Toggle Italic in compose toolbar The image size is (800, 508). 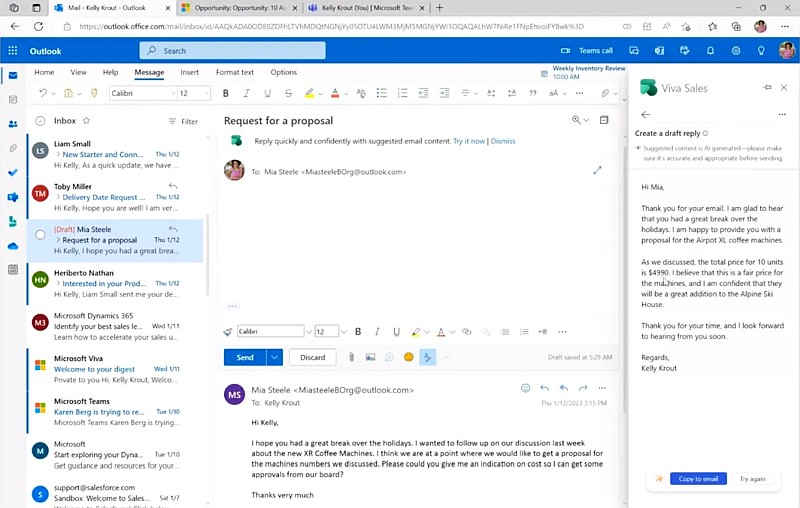pyautogui.click(x=377, y=332)
